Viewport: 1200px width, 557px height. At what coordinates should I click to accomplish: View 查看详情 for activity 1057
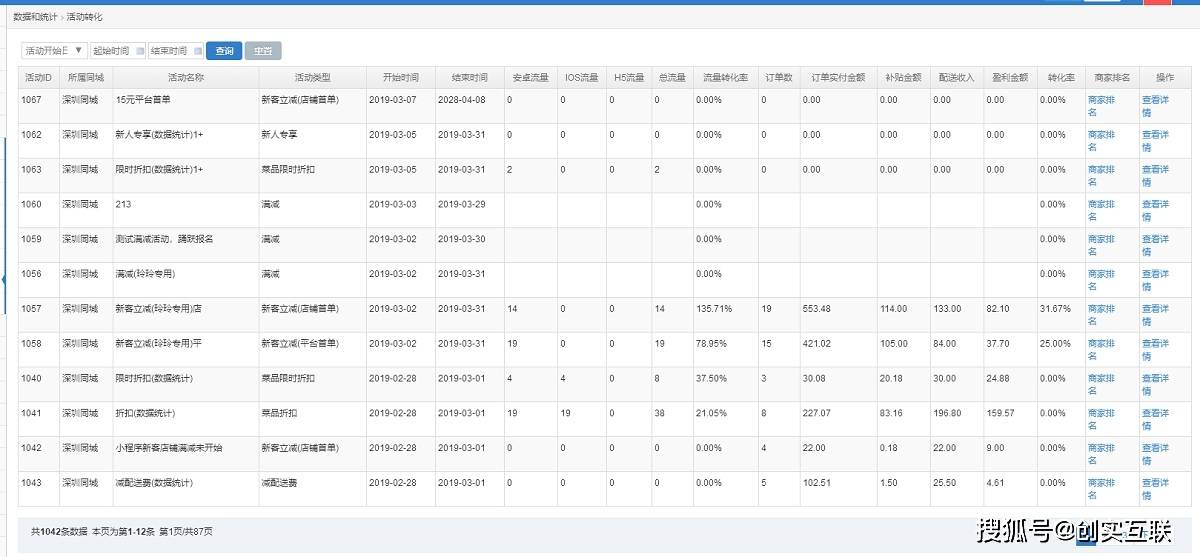click(x=1154, y=315)
